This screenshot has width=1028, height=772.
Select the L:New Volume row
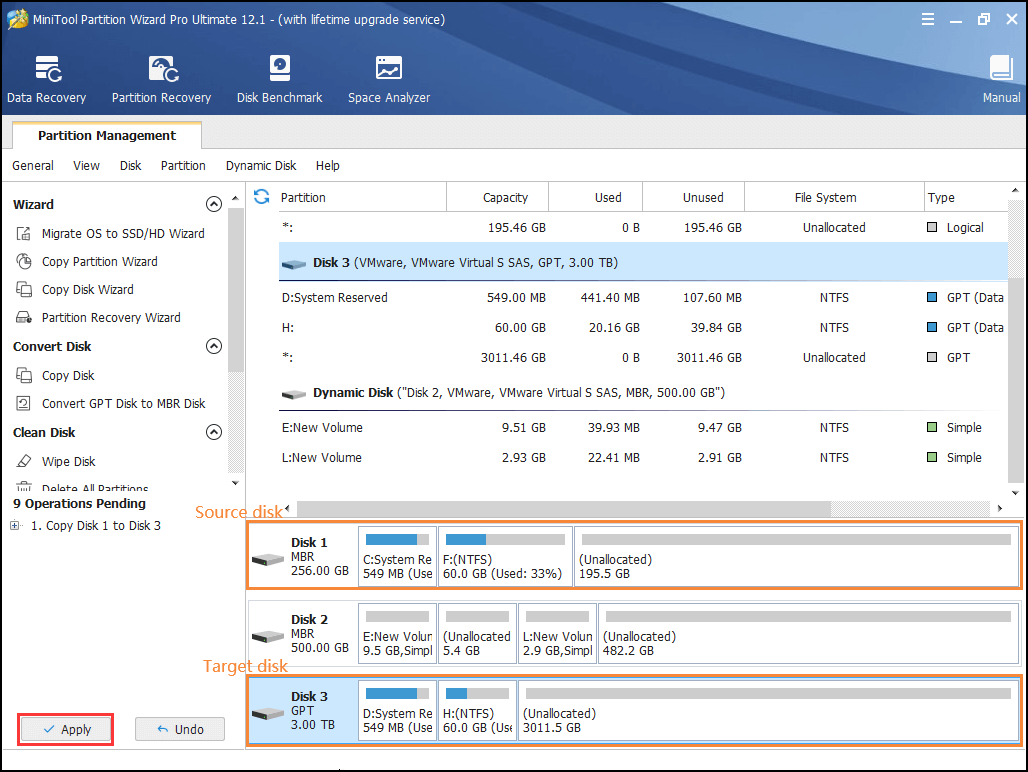(643, 457)
